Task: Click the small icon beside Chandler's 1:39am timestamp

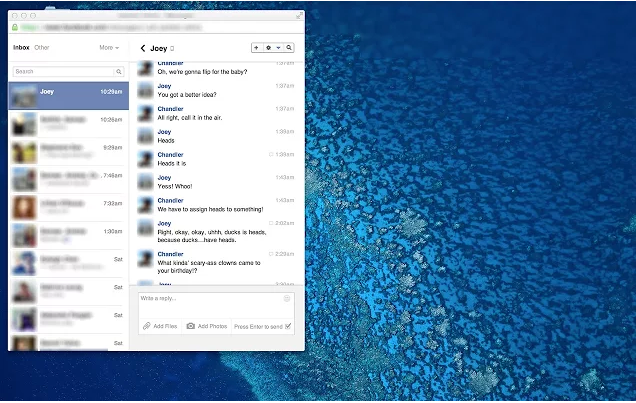Action: tap(271, 154)
